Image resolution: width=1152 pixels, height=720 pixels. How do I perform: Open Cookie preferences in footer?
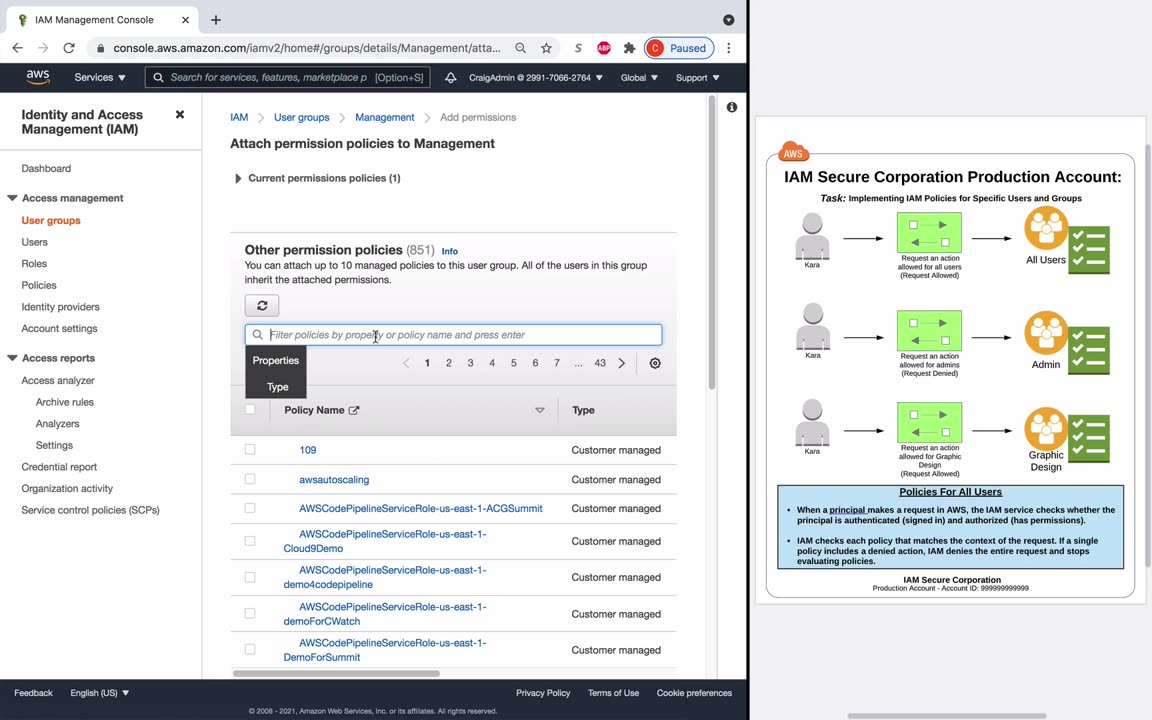[x=694, y=693]
